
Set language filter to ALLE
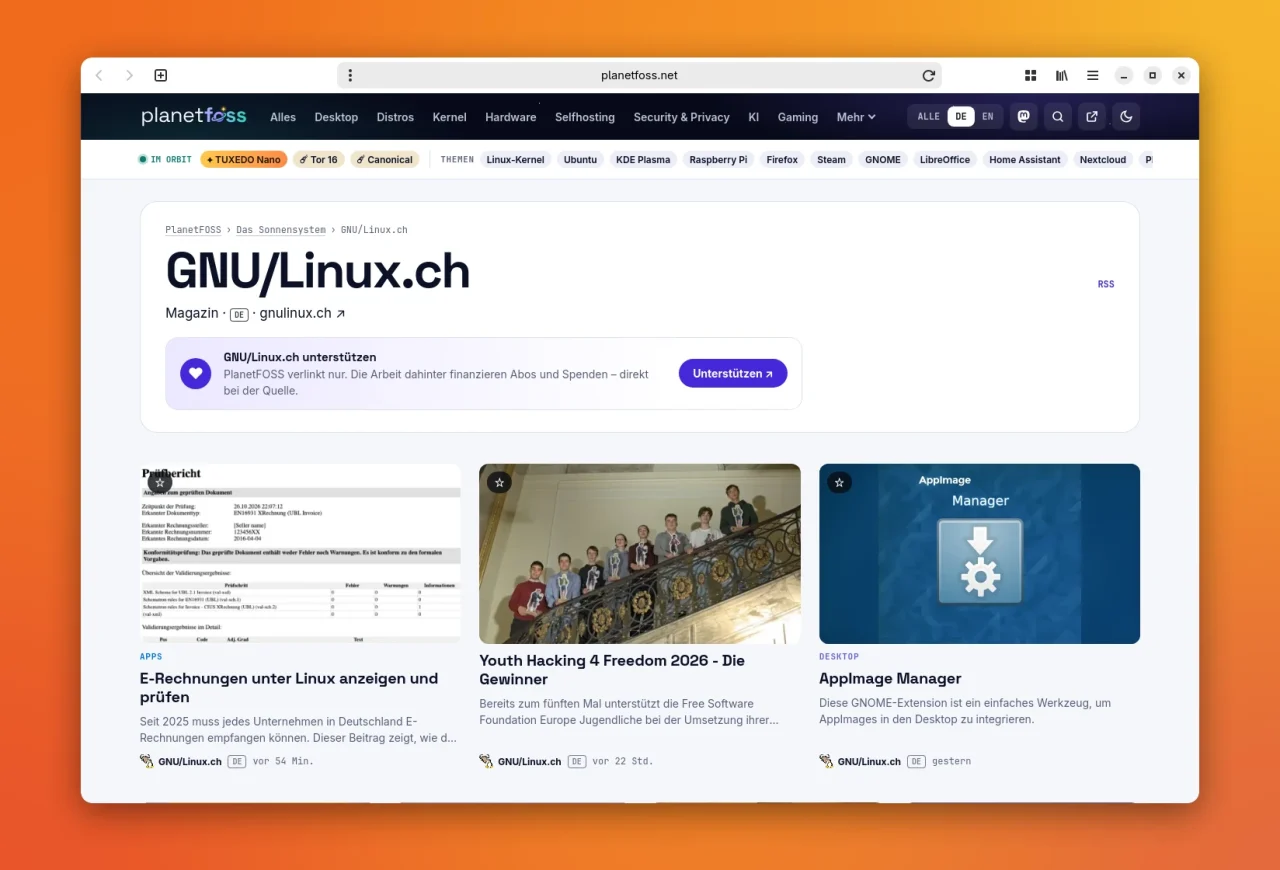pyautogui.click(x=929, y=117)
